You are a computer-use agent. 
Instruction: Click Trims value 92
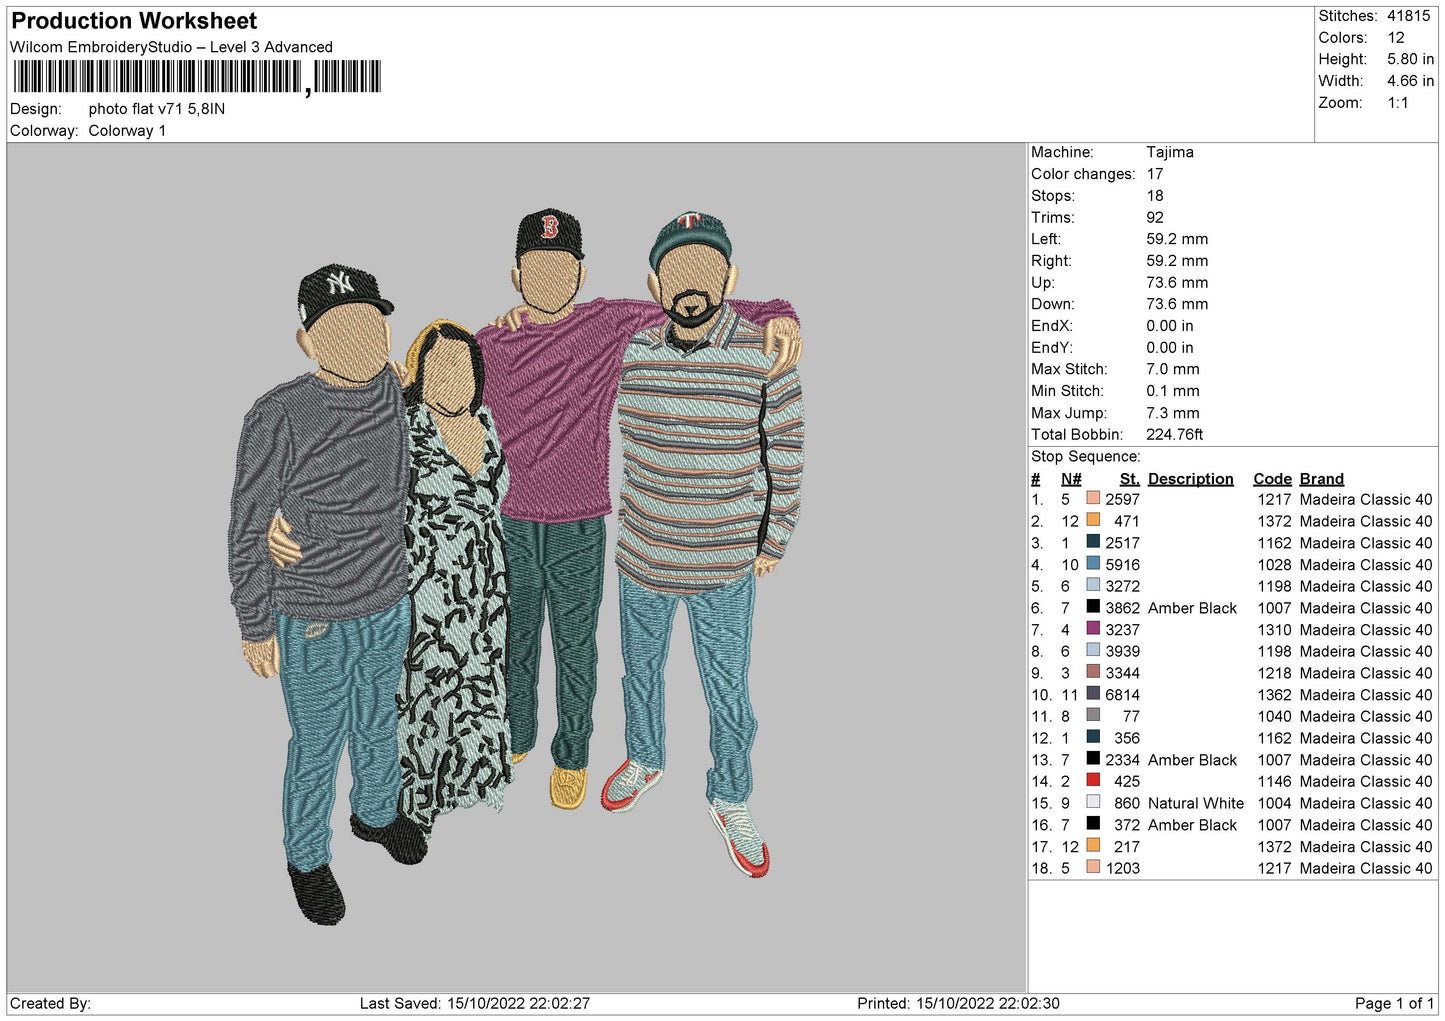tap(1155, 218)
